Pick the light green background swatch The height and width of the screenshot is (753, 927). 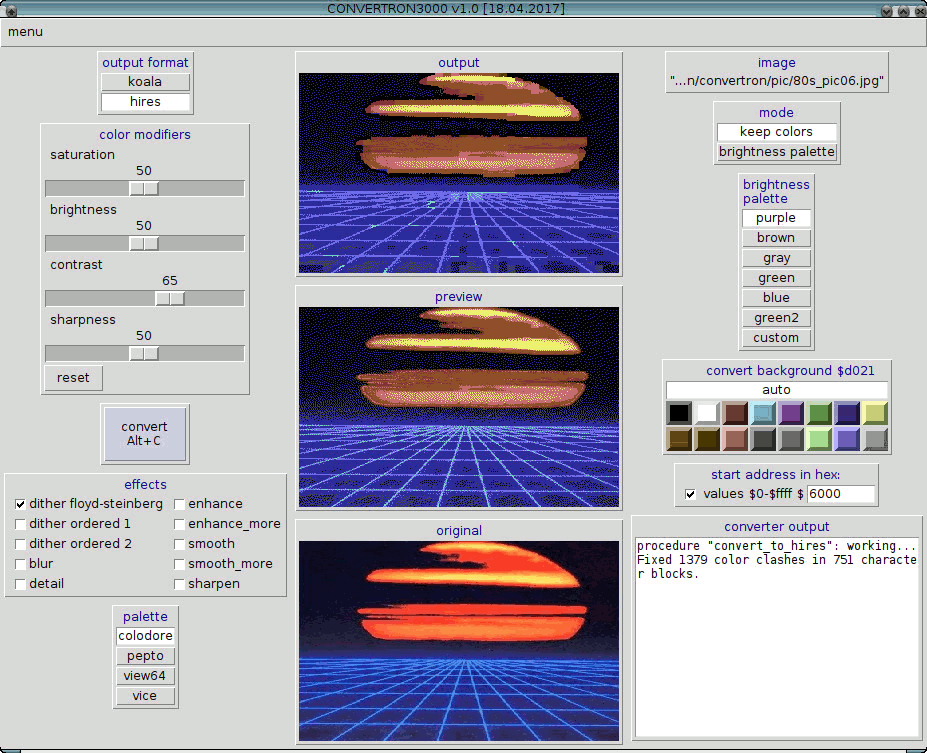pyautogui.click(x=819, y=439)
